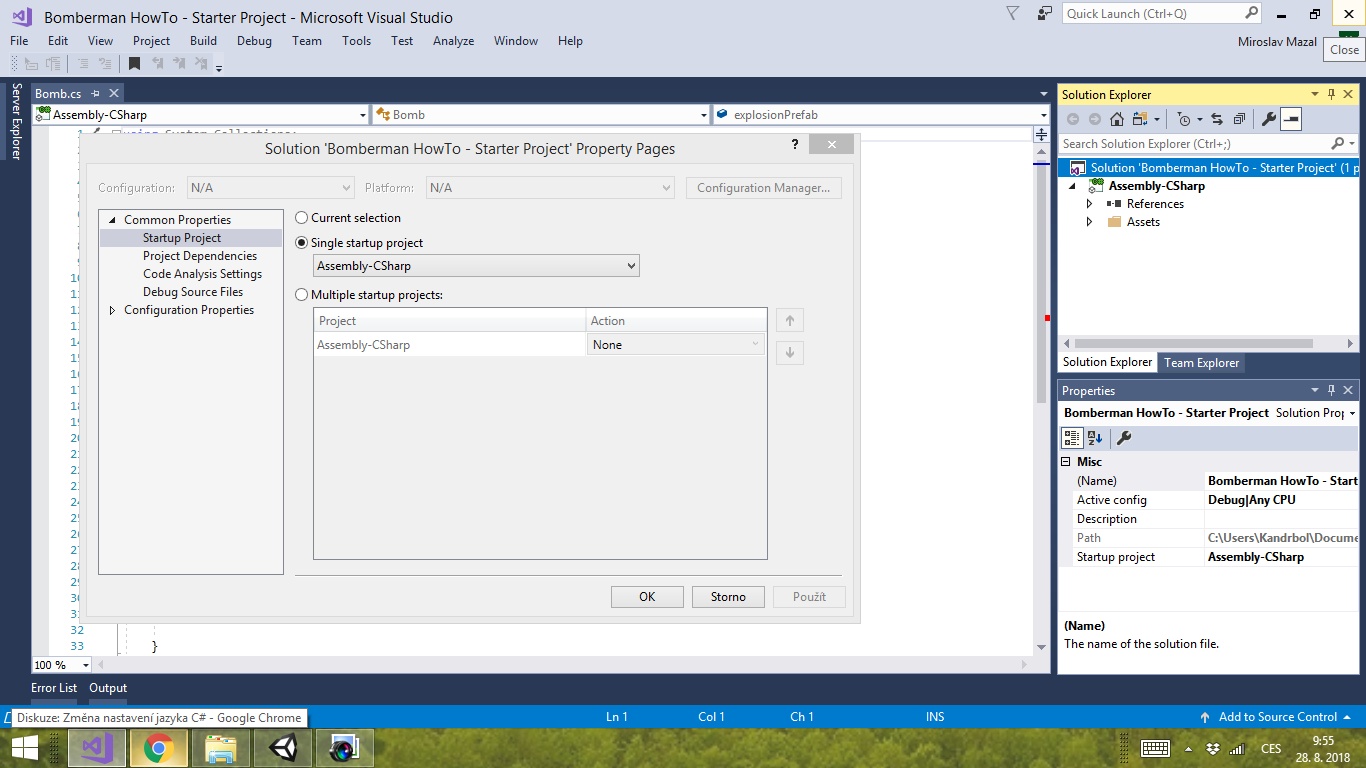Click the Collapse All icon in Solution Explorer

click(1239, 119)
